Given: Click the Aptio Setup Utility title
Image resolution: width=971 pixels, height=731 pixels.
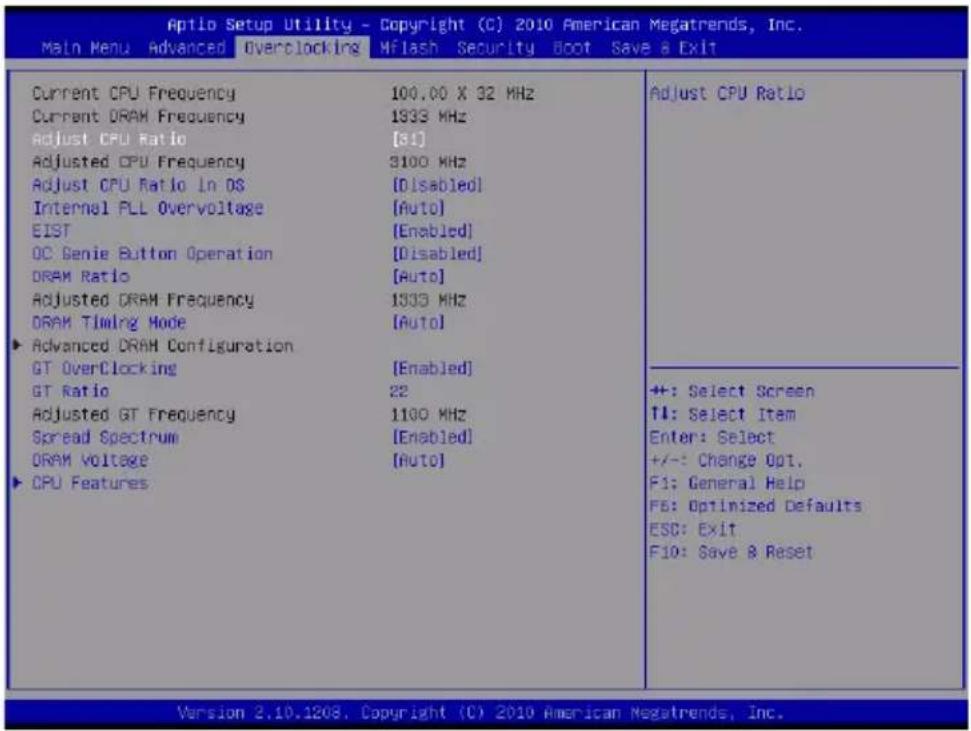Looking at the screenshot, I should [485, 25].
